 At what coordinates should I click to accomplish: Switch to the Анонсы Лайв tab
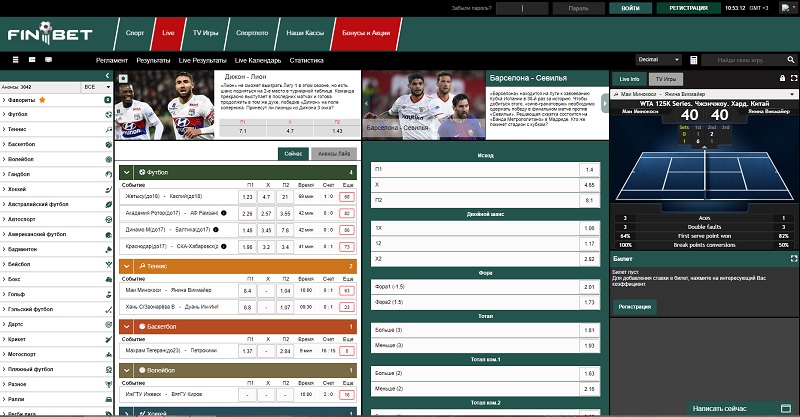tap(334, 154)
